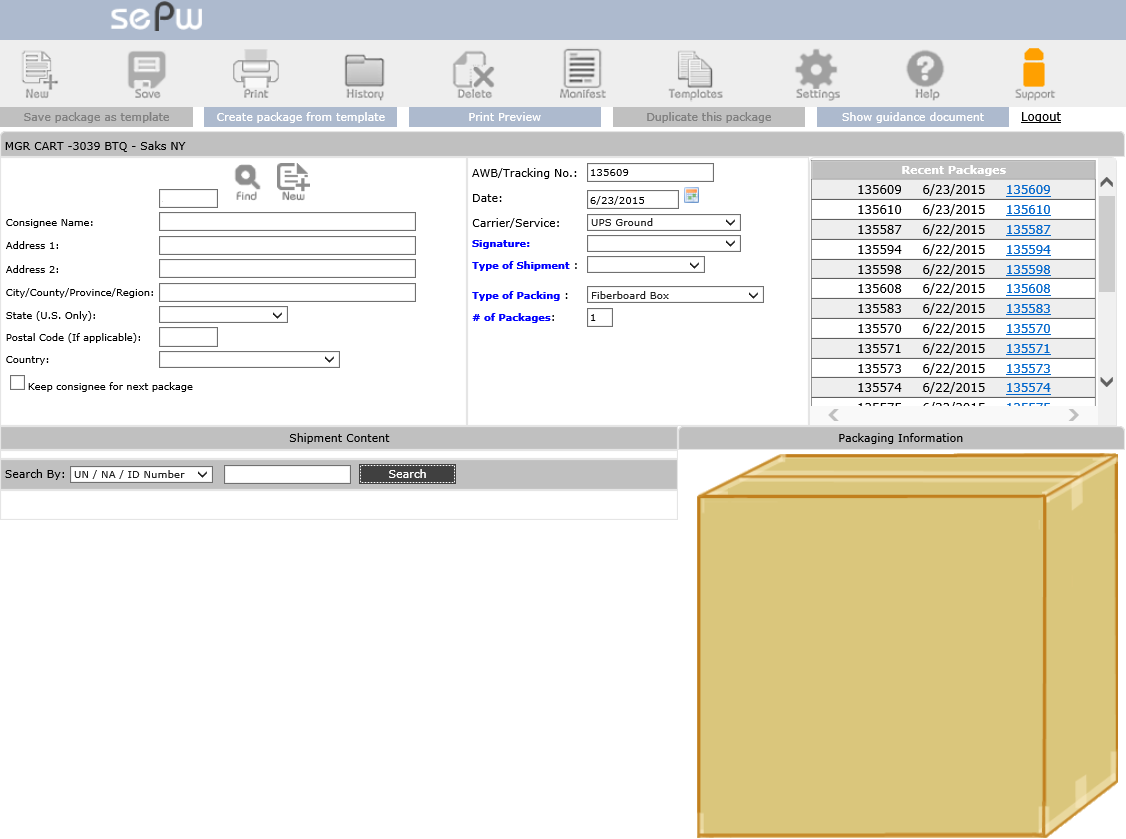Open recent package link 135571

click(x=1028, y=348)
